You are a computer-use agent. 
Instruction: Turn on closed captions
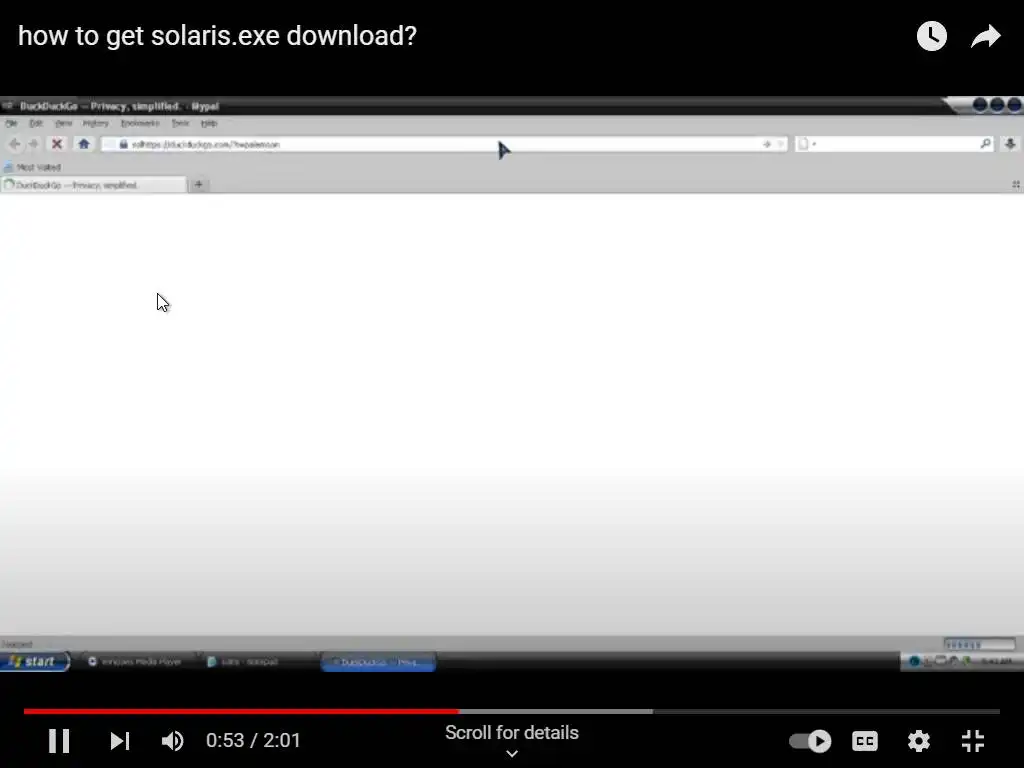(x=865, y=741)
